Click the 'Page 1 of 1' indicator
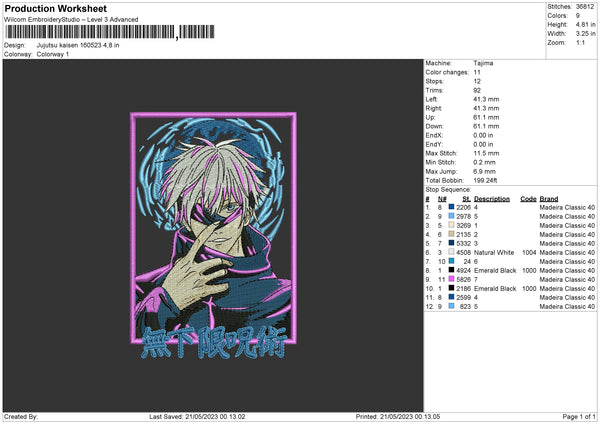 click(579, 417)
